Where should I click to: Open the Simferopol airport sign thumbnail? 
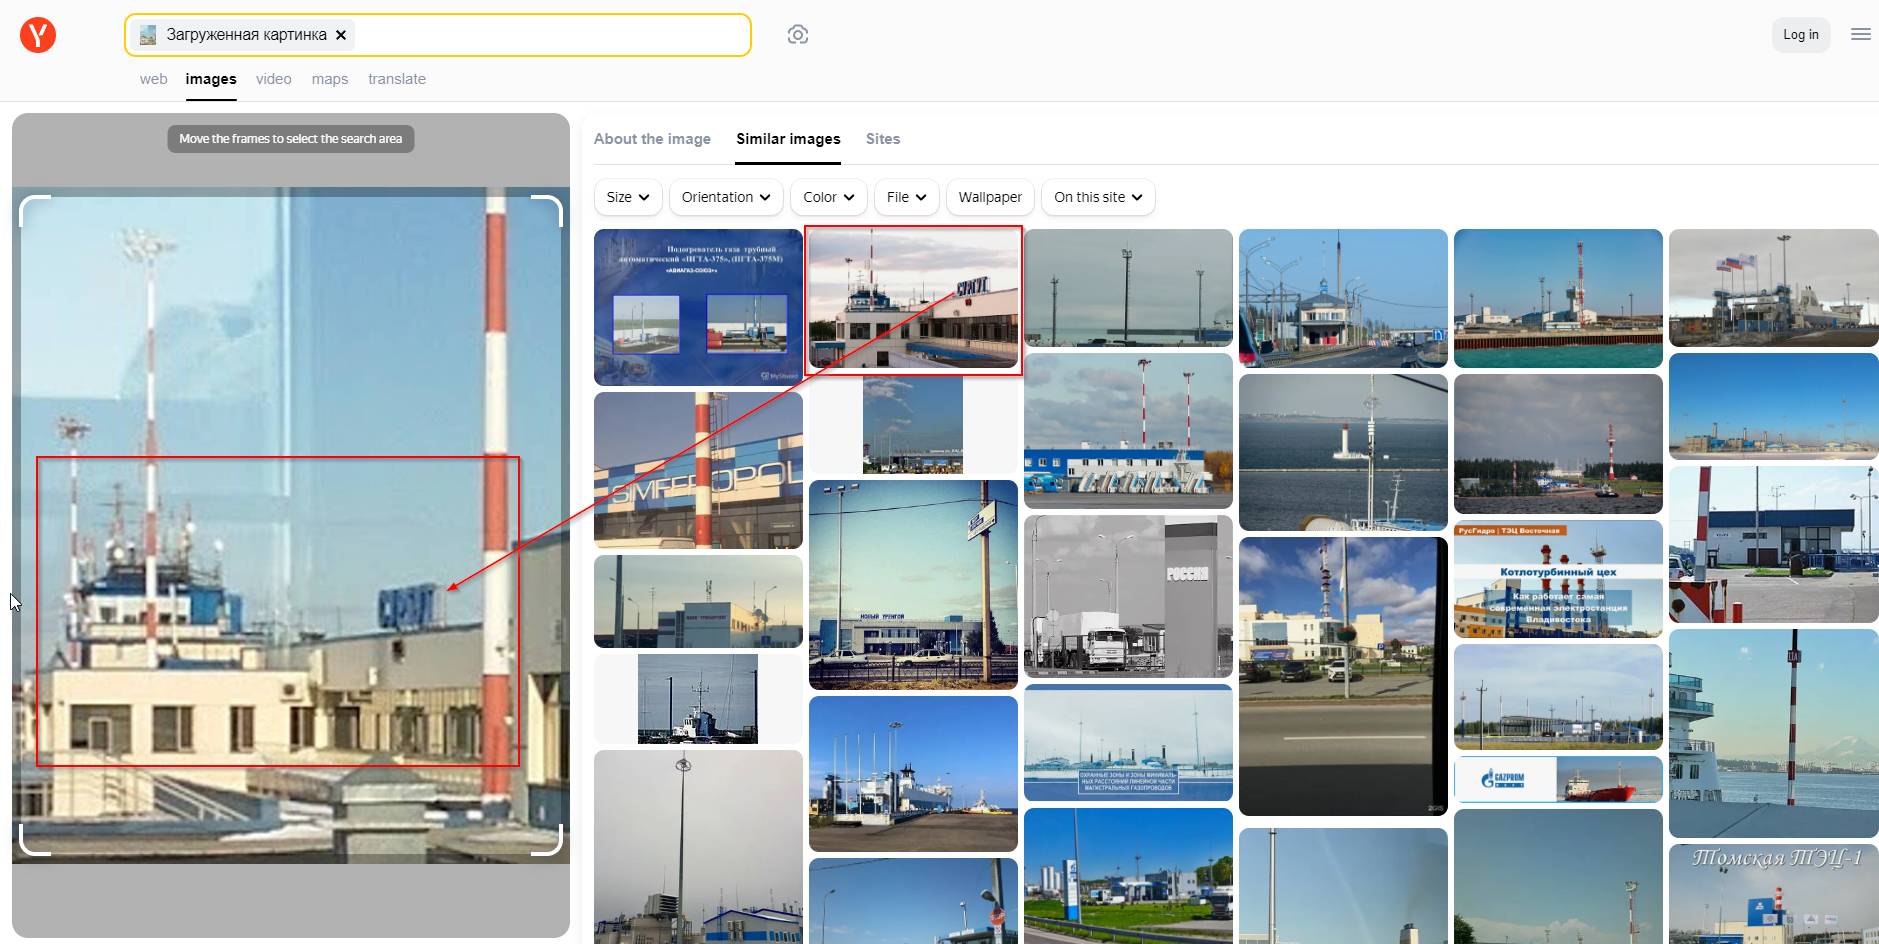698,470
